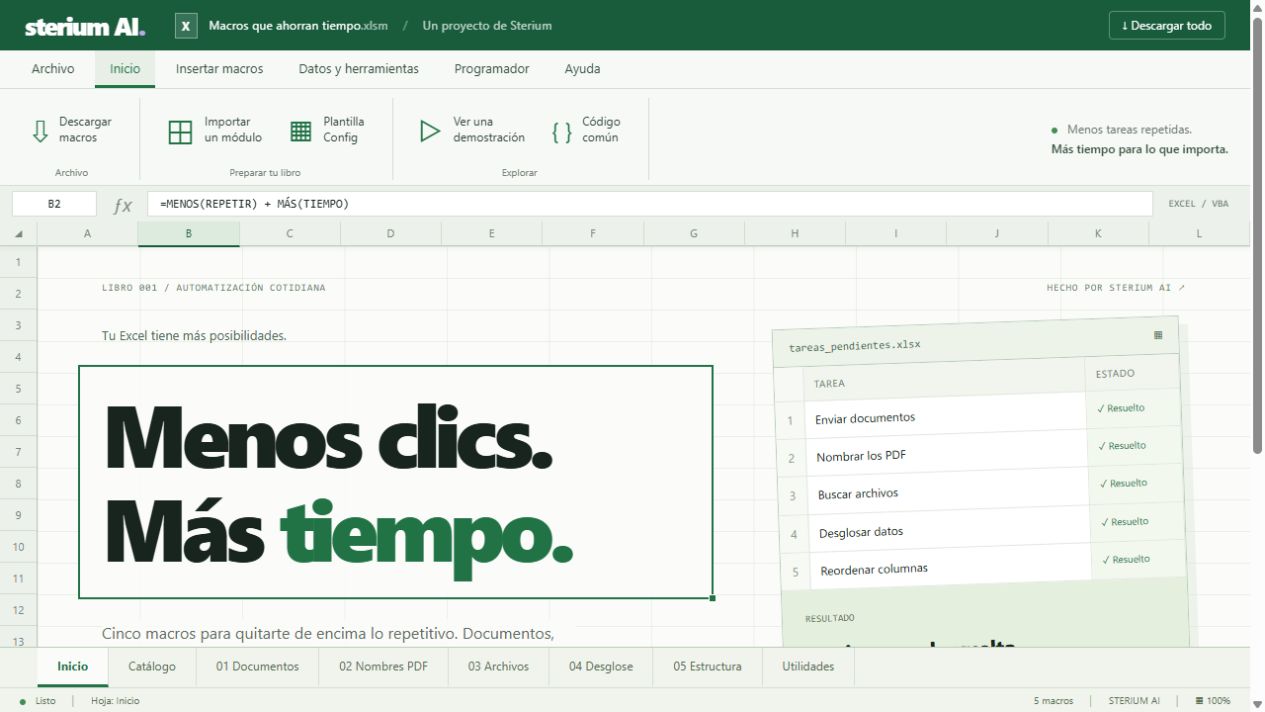Go to the 03 Archivos sheet tab
The height and width of the screenshot is (712, 1265).
click(x=498, y=666)
